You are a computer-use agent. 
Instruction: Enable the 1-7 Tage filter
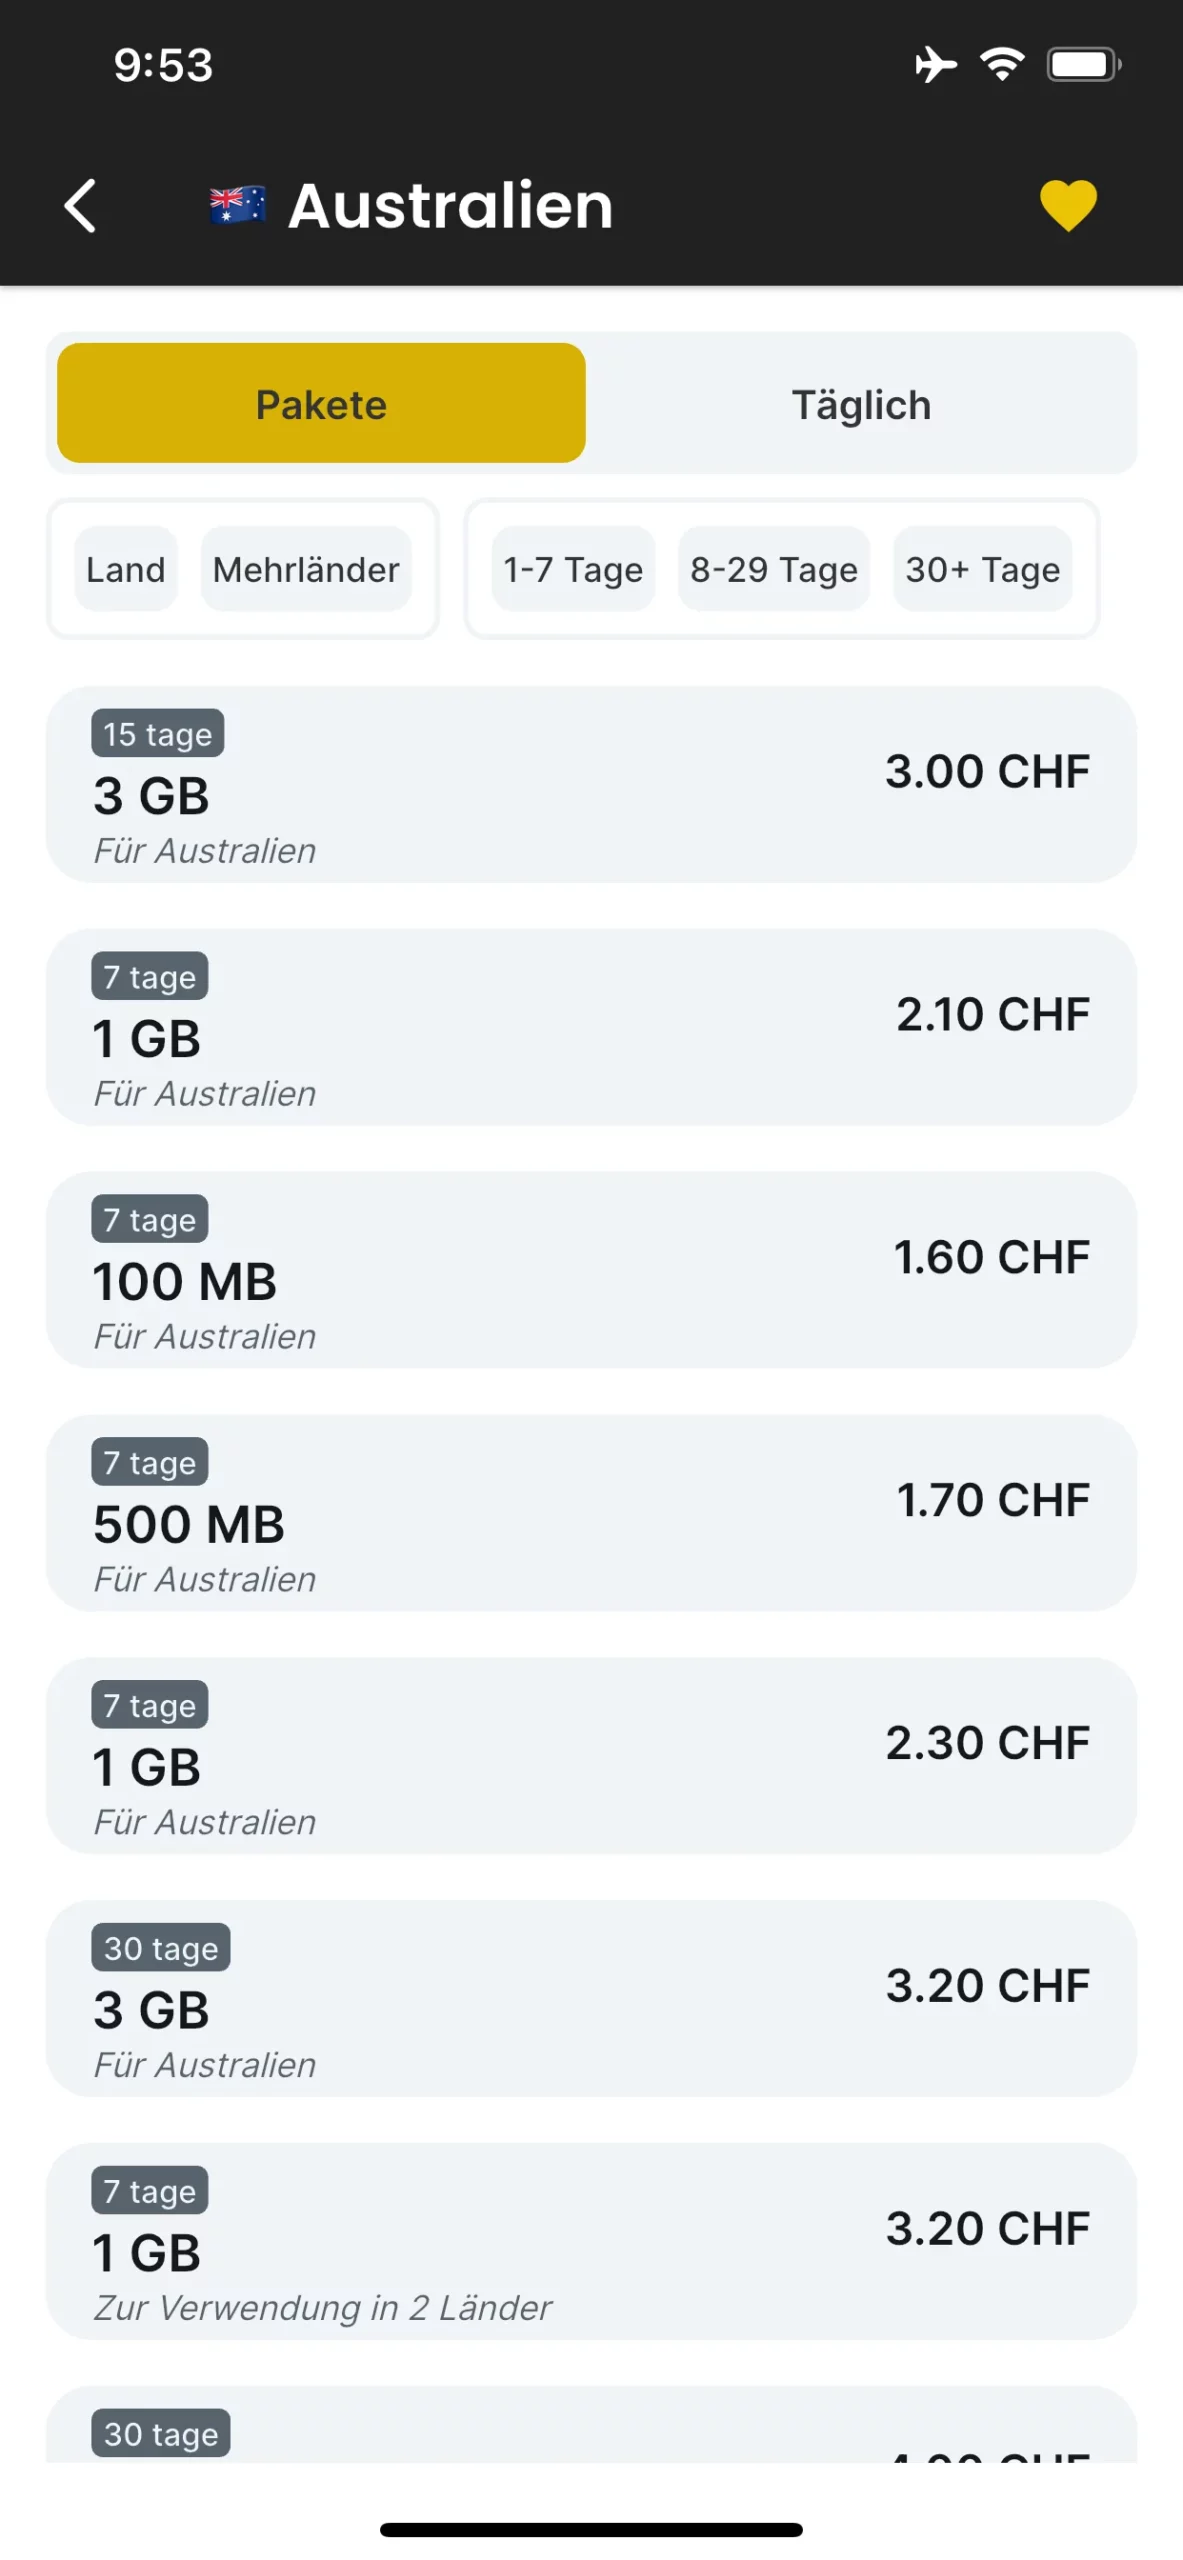point(573,569)
